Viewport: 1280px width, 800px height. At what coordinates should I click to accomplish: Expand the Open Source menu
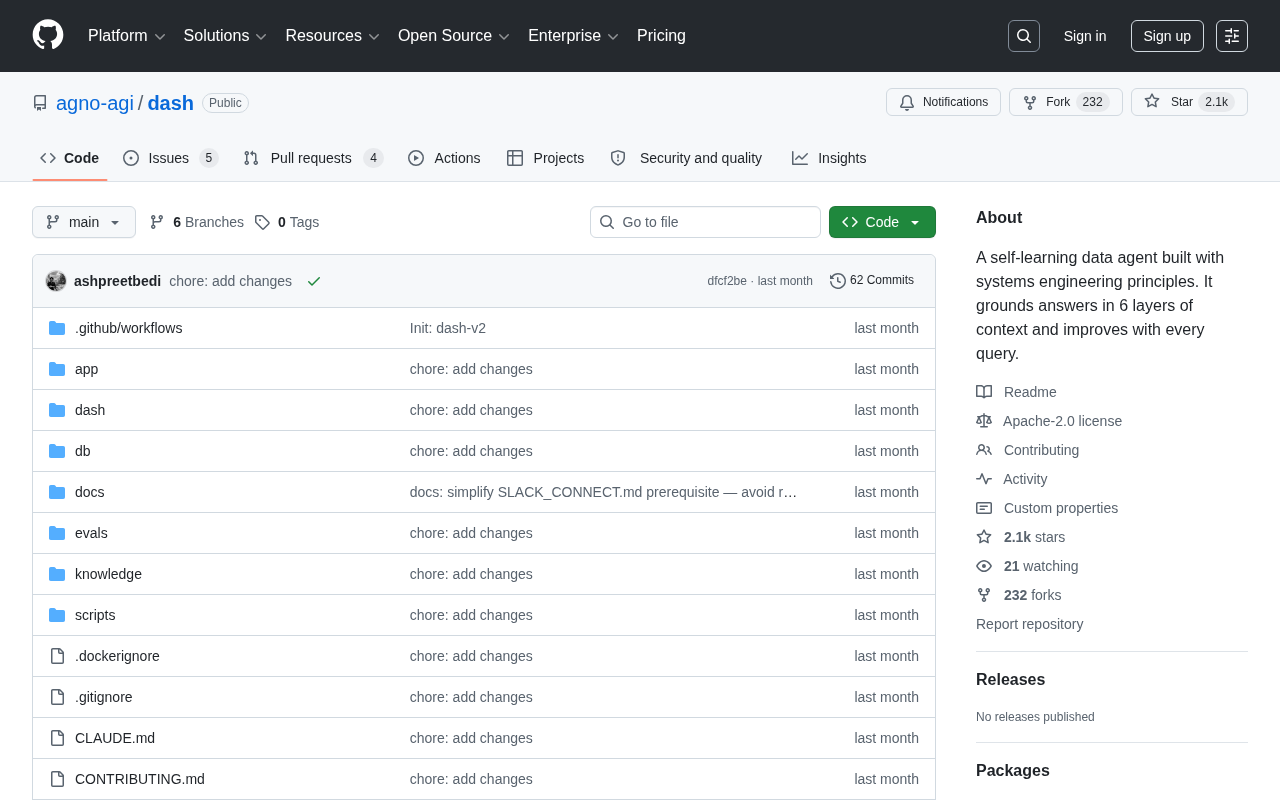pyautogui.click(x=454, y=36)
